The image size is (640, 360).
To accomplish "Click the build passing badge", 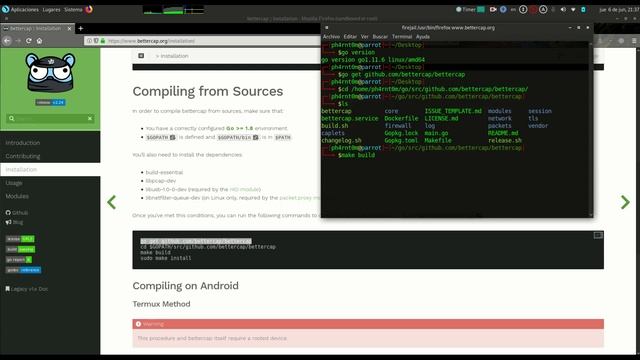I will [20, 249].
